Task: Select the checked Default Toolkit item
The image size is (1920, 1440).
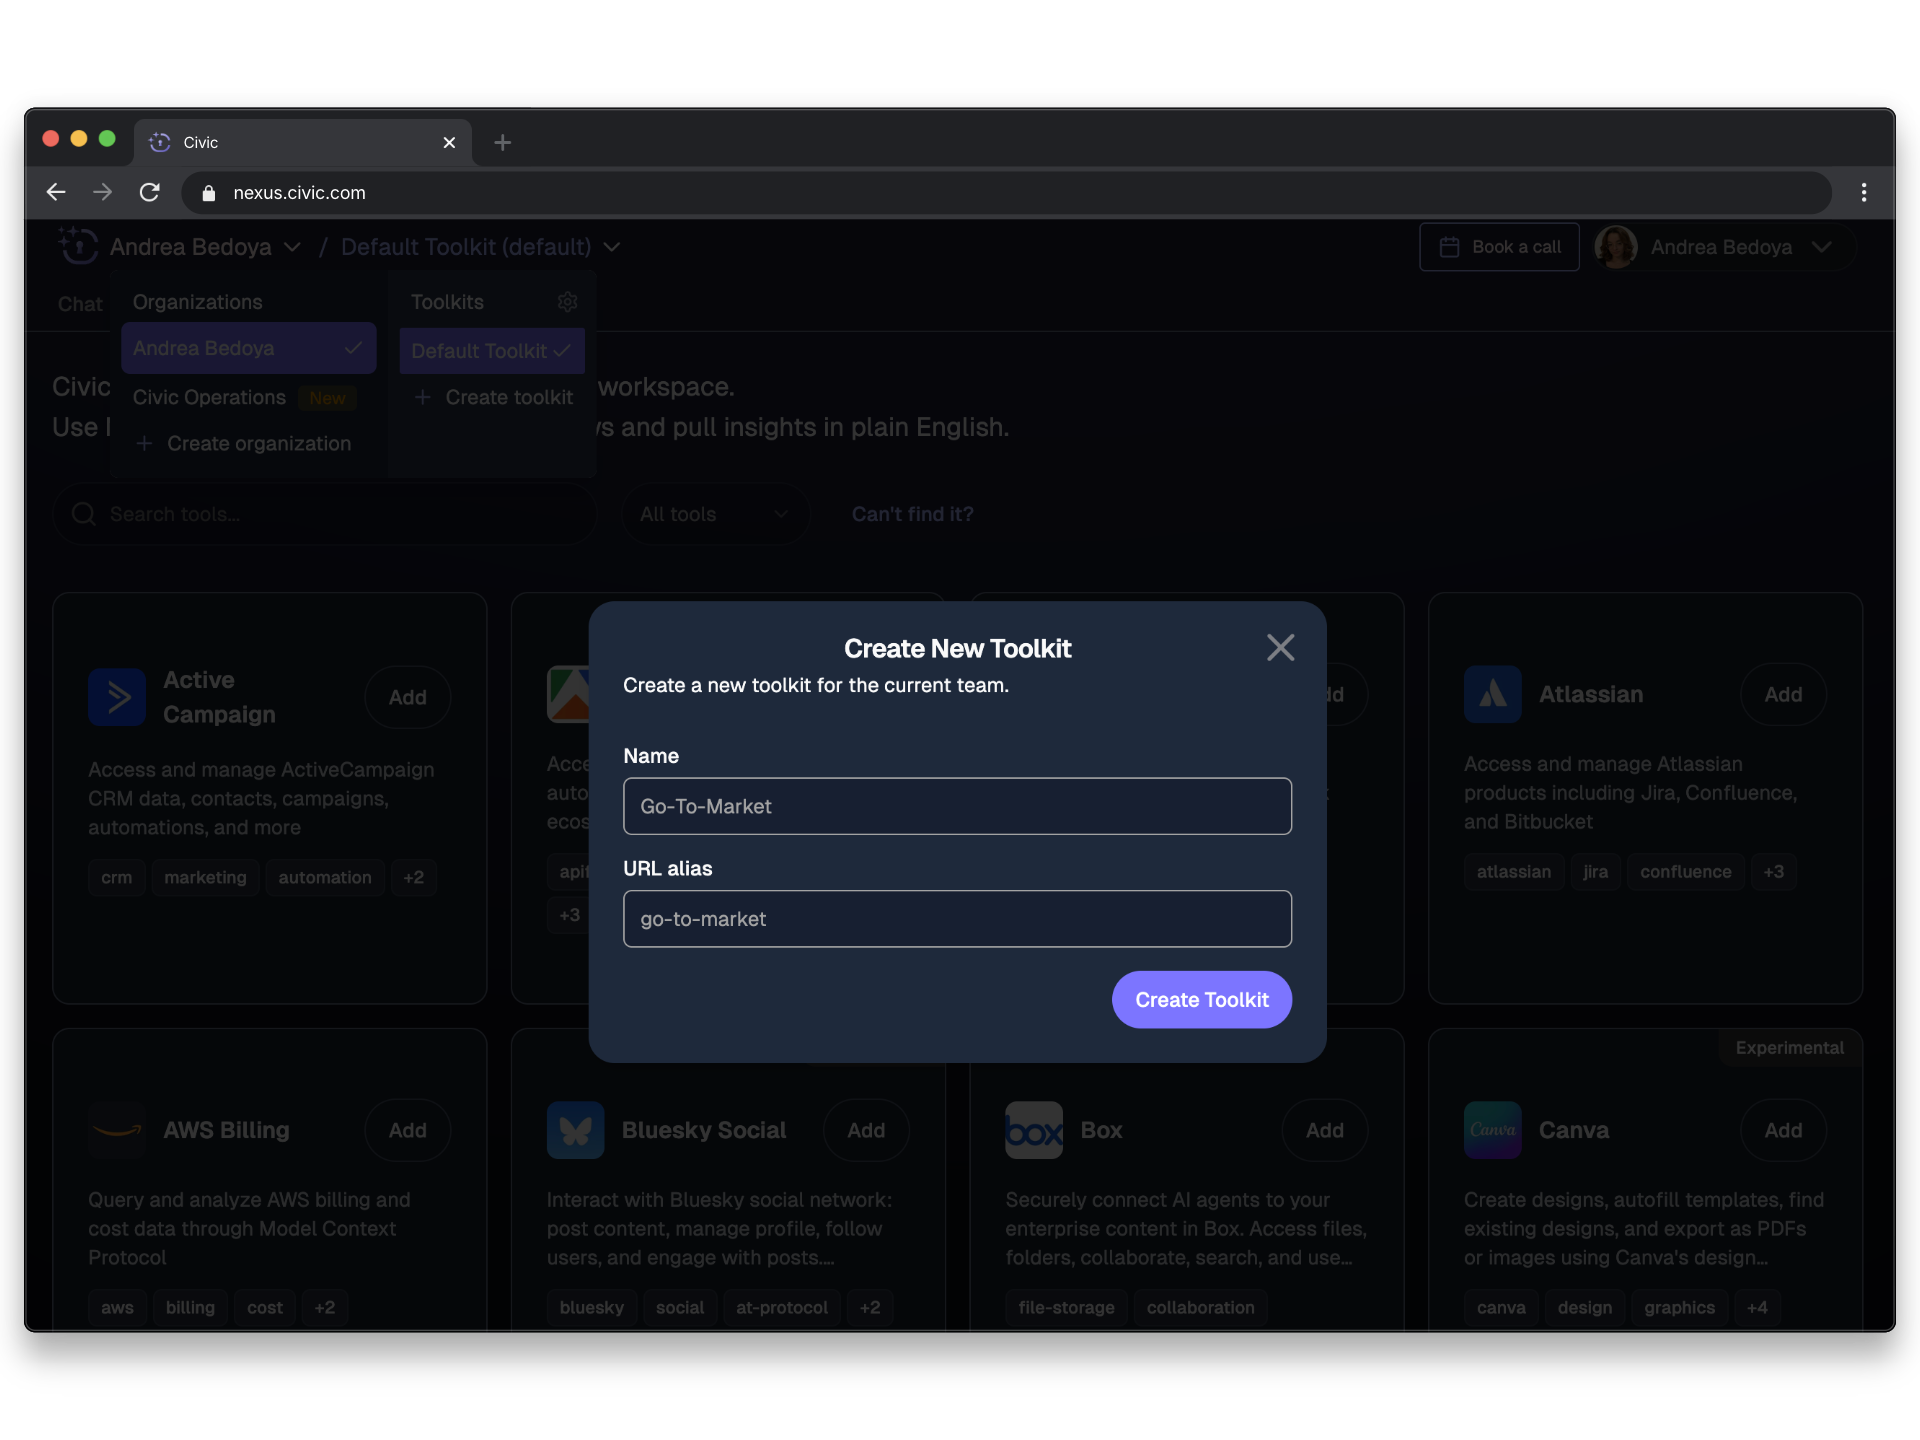Action: coord(491,351)
